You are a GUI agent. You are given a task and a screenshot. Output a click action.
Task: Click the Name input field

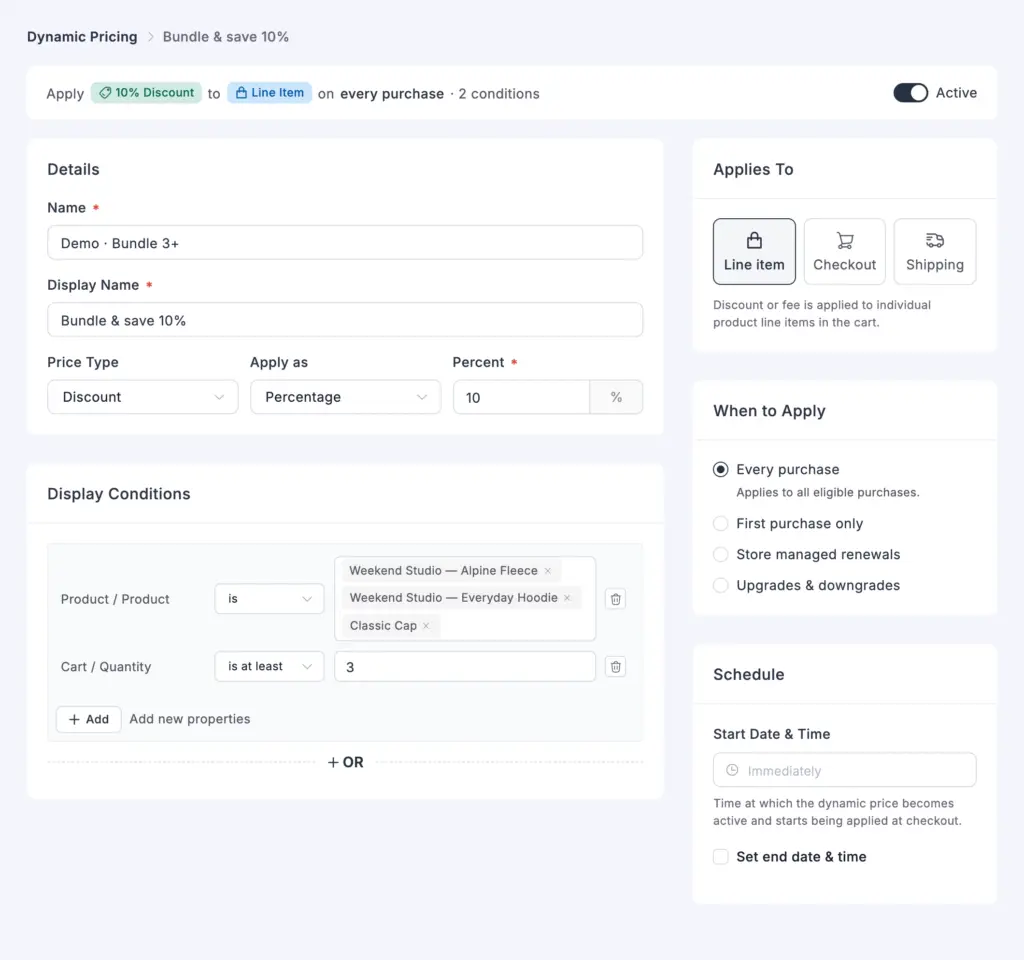345,243
